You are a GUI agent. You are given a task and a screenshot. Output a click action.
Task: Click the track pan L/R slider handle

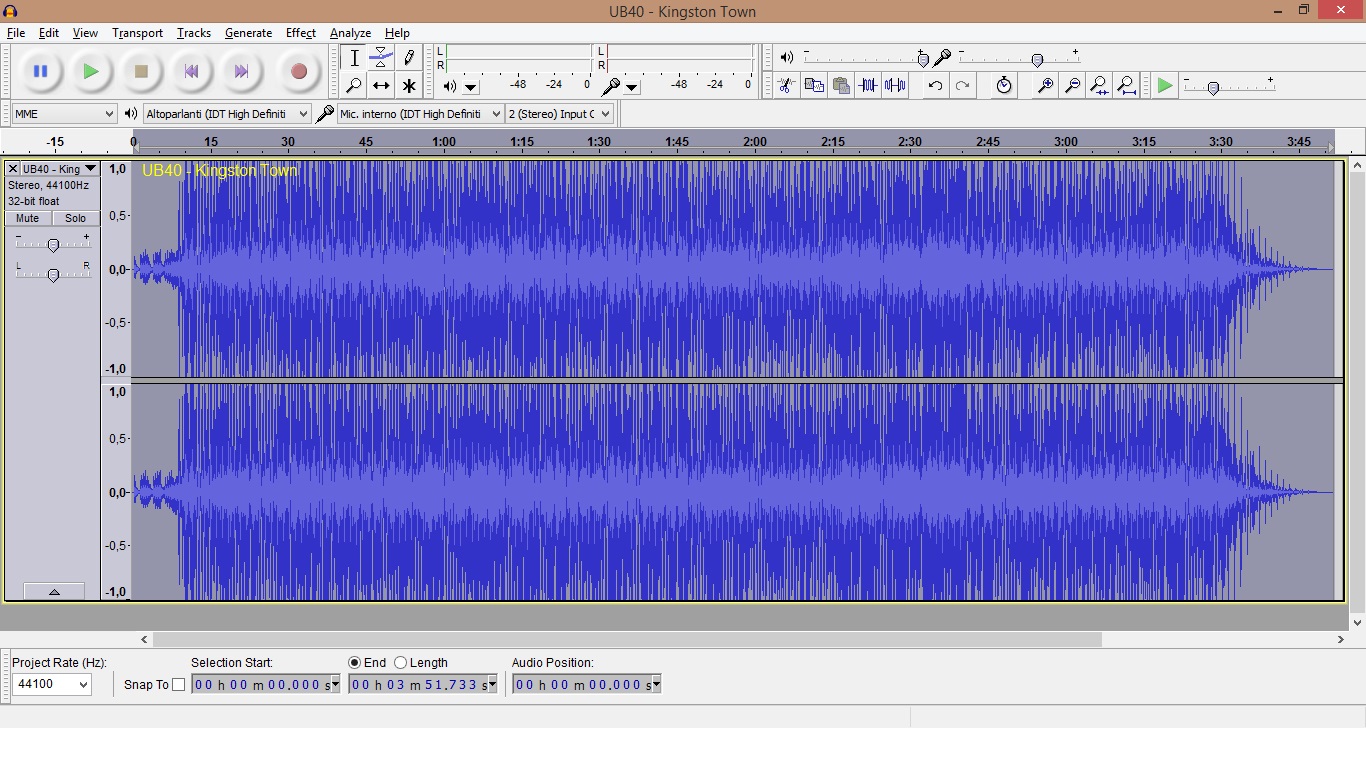(x=53, y=275)
